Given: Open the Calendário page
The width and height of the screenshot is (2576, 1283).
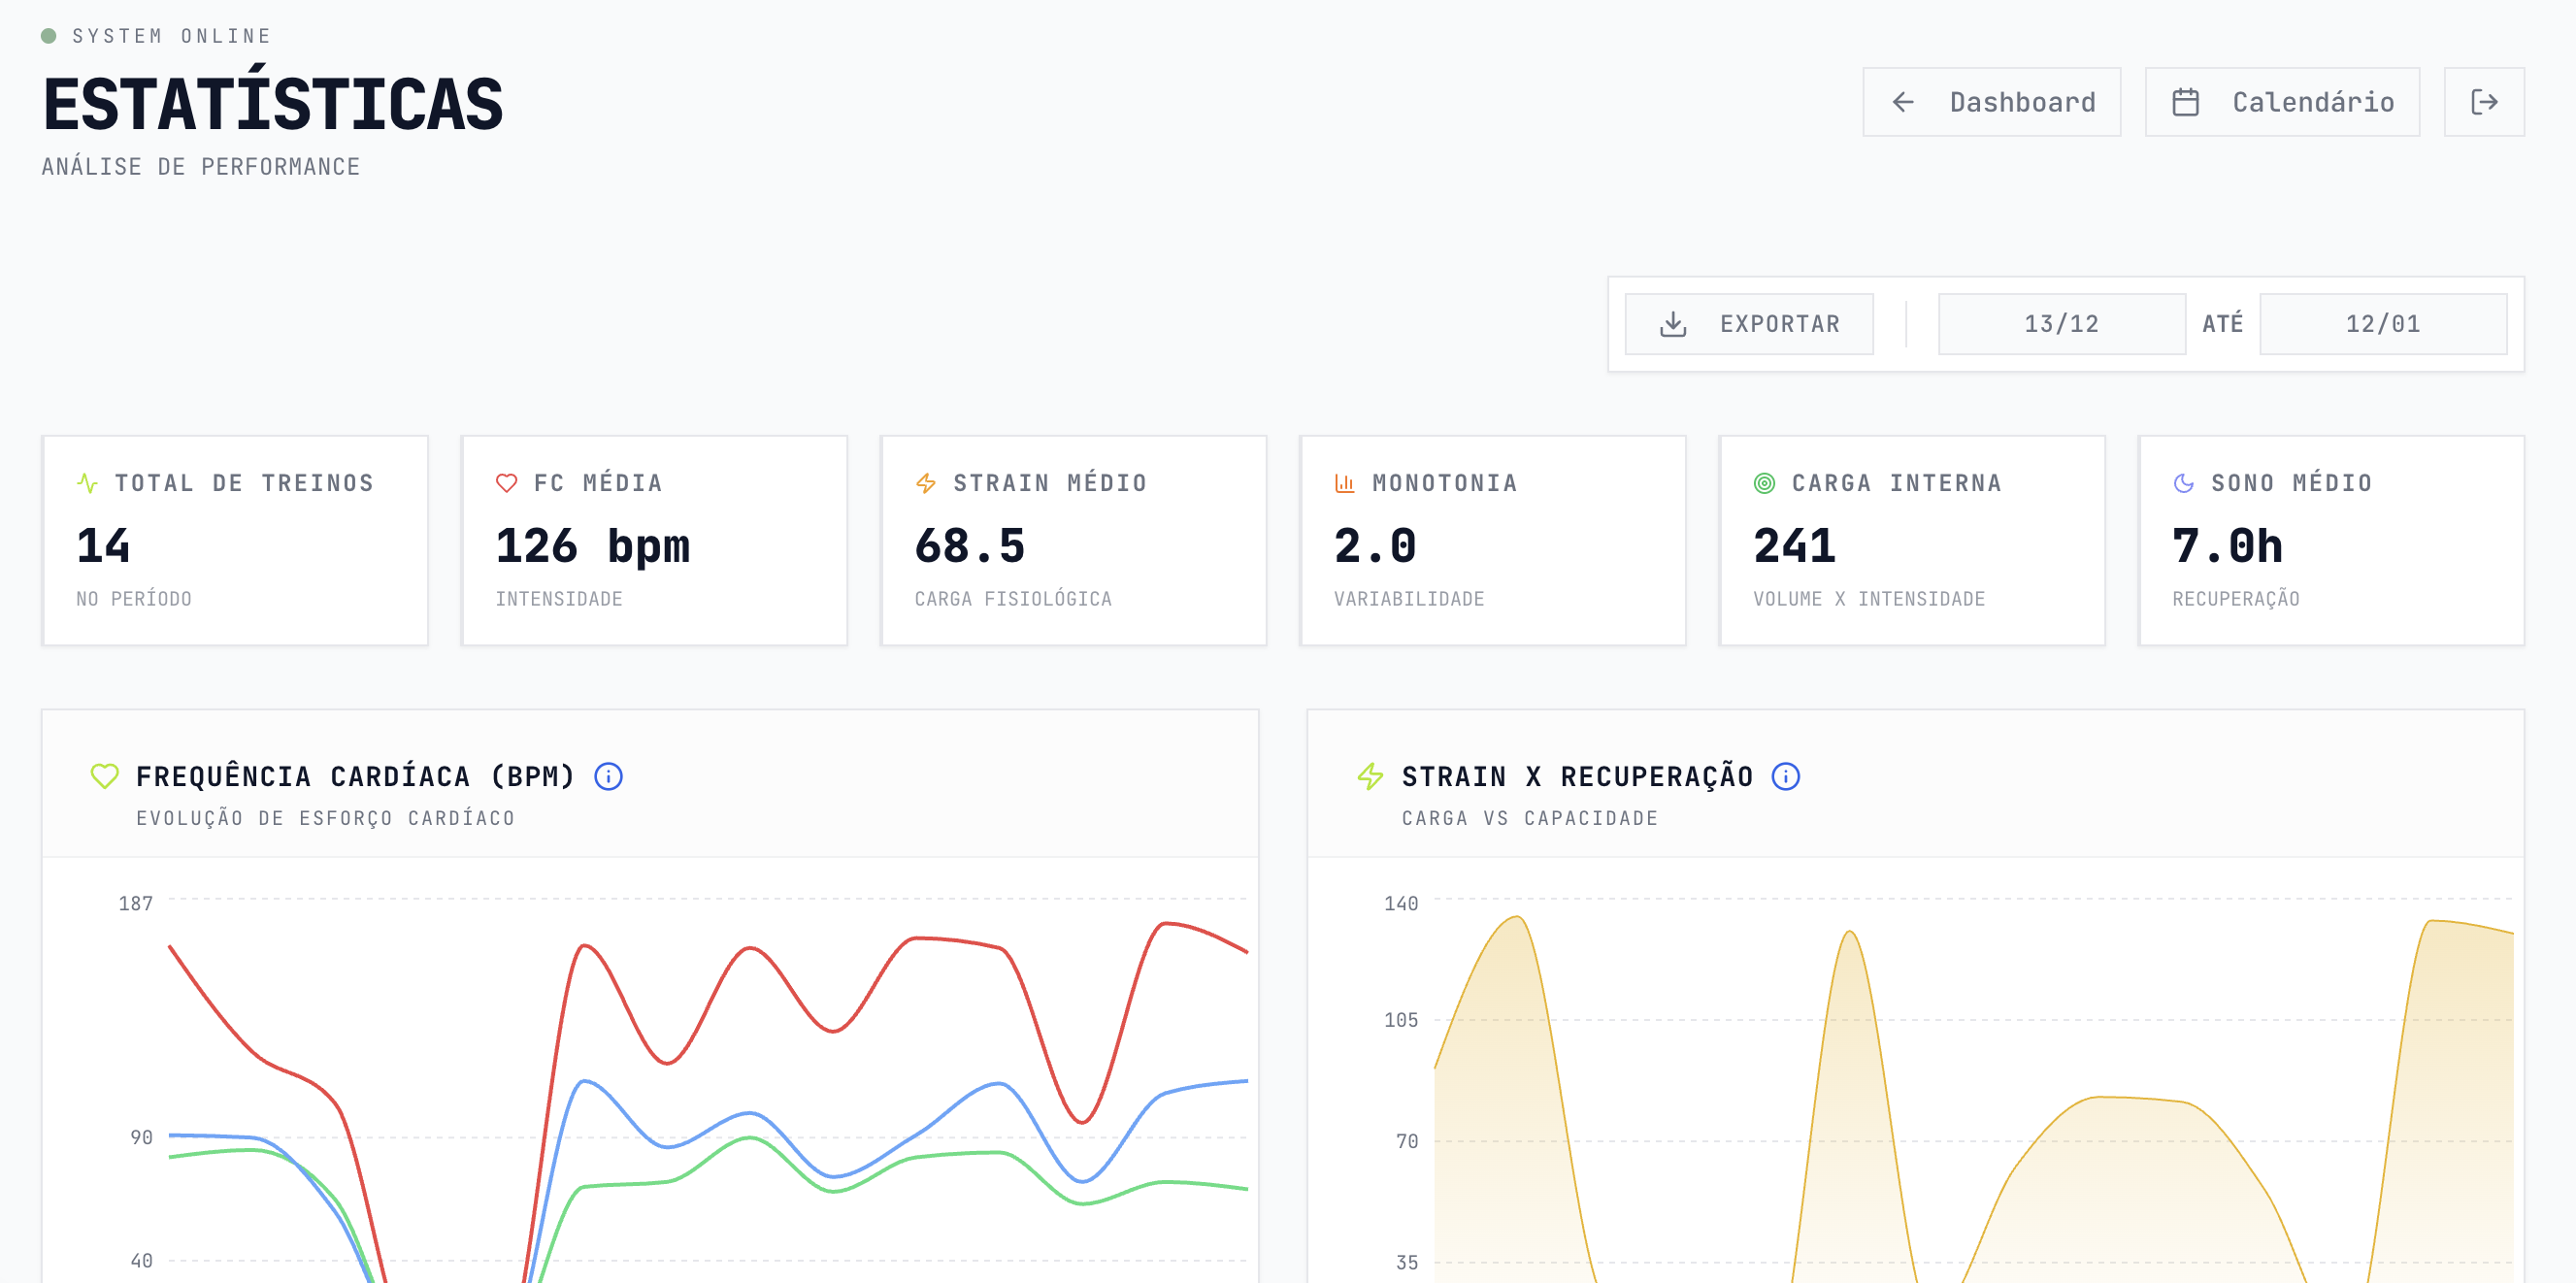Looking at the screenshot, I should coord(2282,102).
